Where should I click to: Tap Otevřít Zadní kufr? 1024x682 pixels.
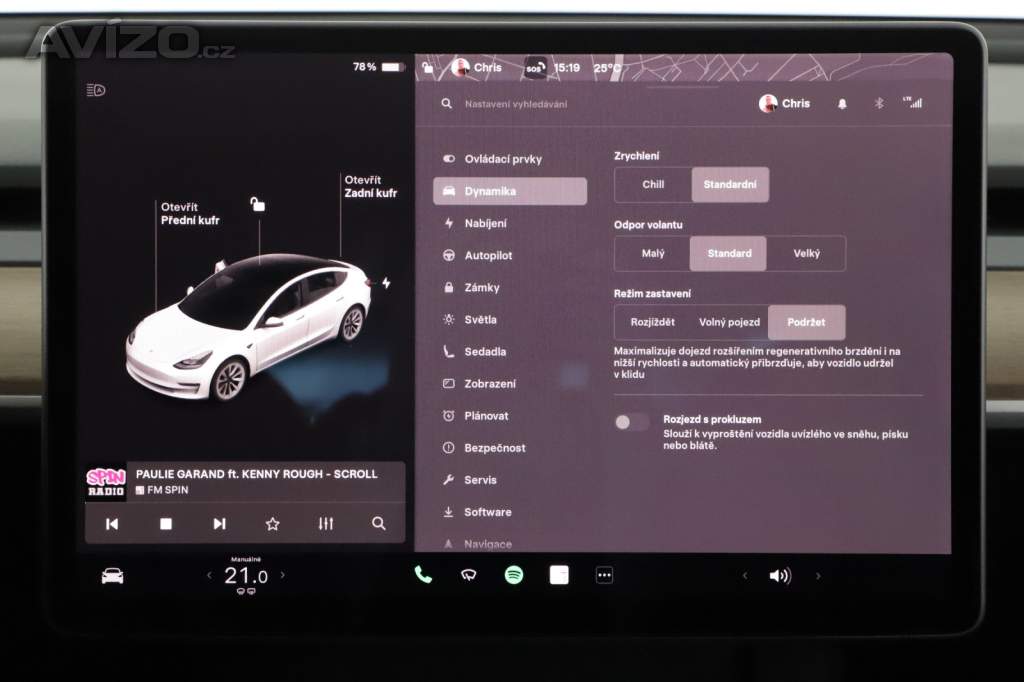click(x=370, y=187)
